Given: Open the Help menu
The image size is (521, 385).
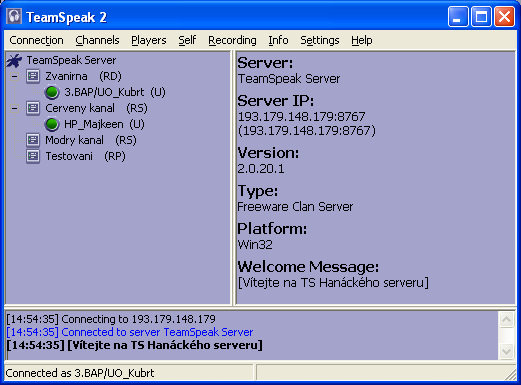Looking at the screenshot, I should point(362,40).
